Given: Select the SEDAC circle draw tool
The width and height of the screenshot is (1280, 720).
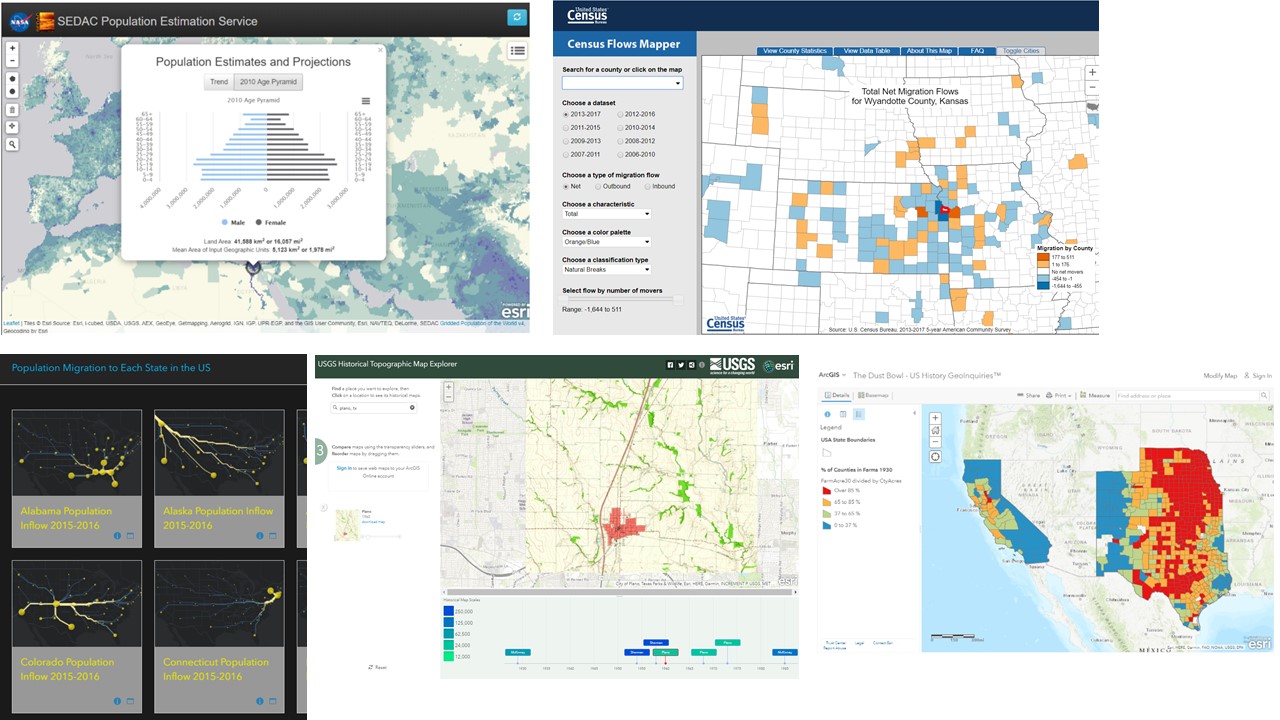Looking at the screenshot, I should (12, 91).
